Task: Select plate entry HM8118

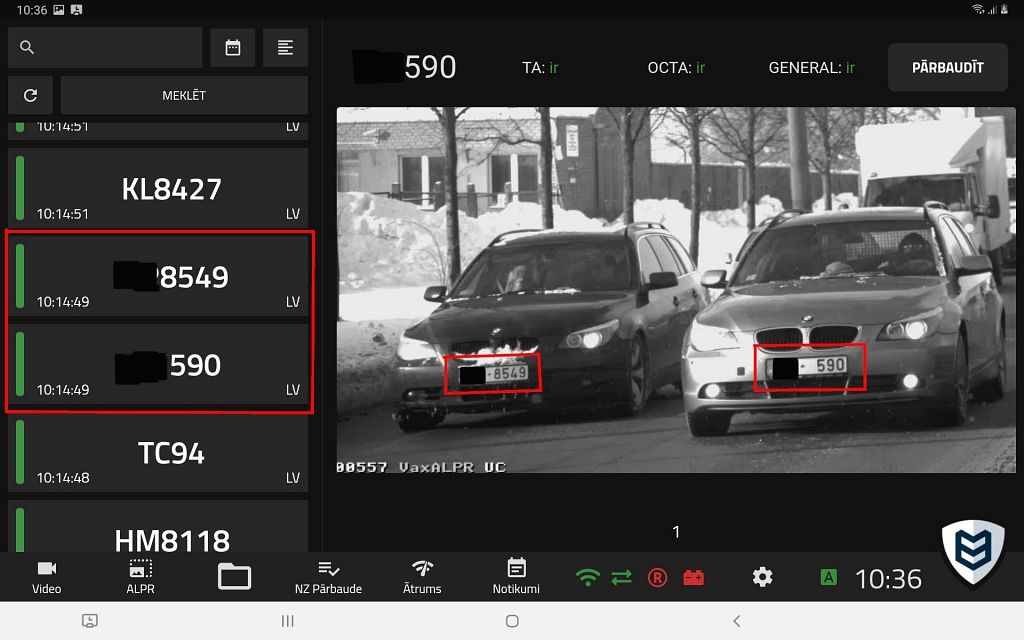Action: pos(158,526)
